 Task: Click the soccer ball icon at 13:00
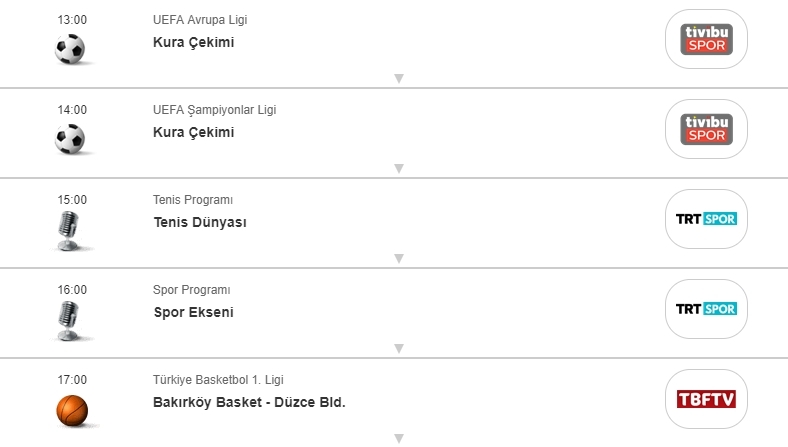coord(71,49)
